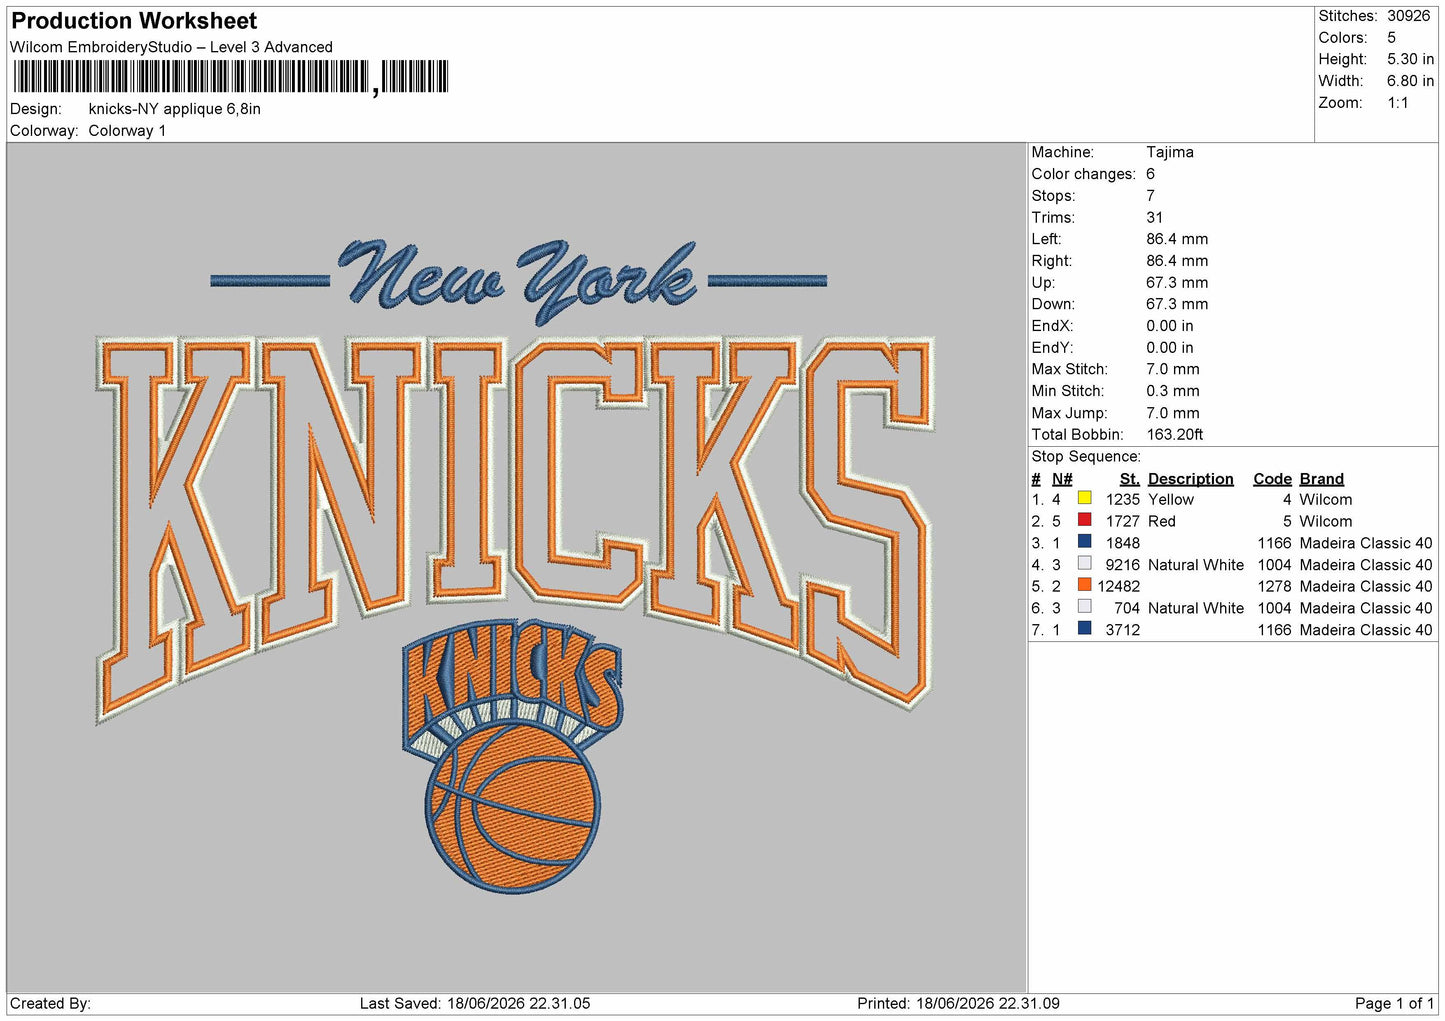Click the white swatch in stop row 6
The width and height of the screenshot is (1445, 1021).
(x=1084, y=607)
